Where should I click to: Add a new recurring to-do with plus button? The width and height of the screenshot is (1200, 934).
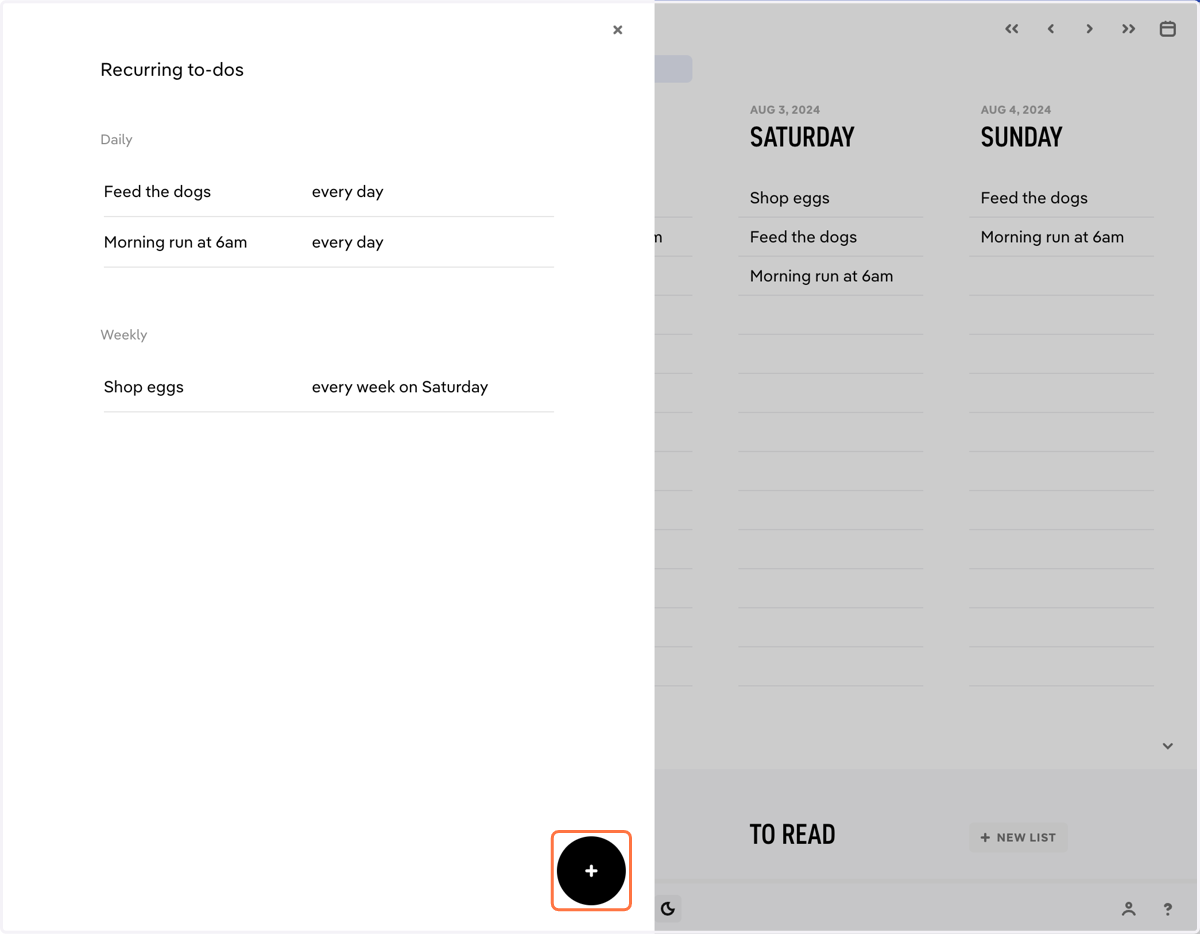click(591, 871)
